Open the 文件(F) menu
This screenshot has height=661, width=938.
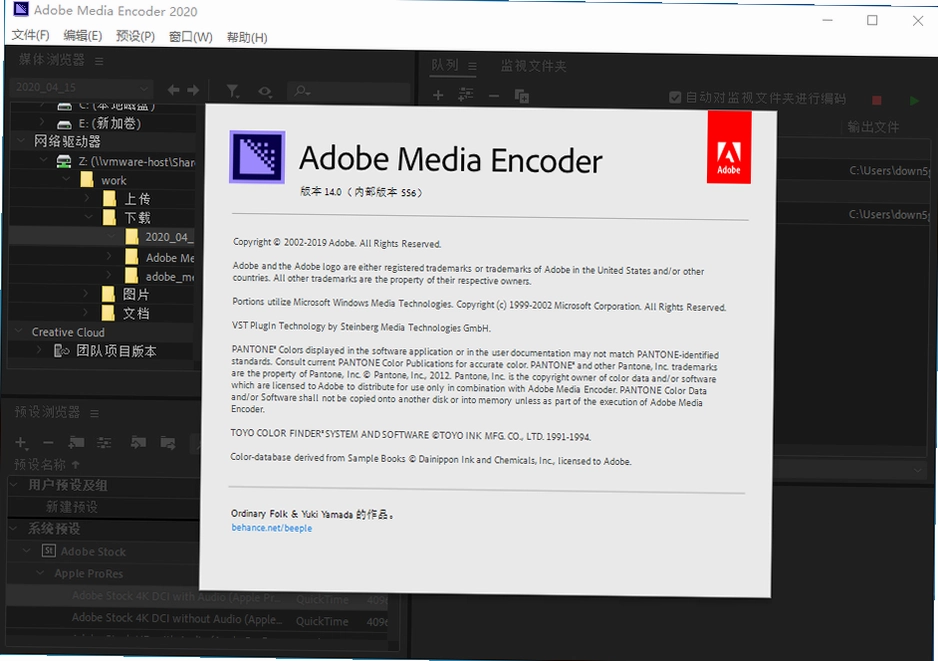(31, 35)
